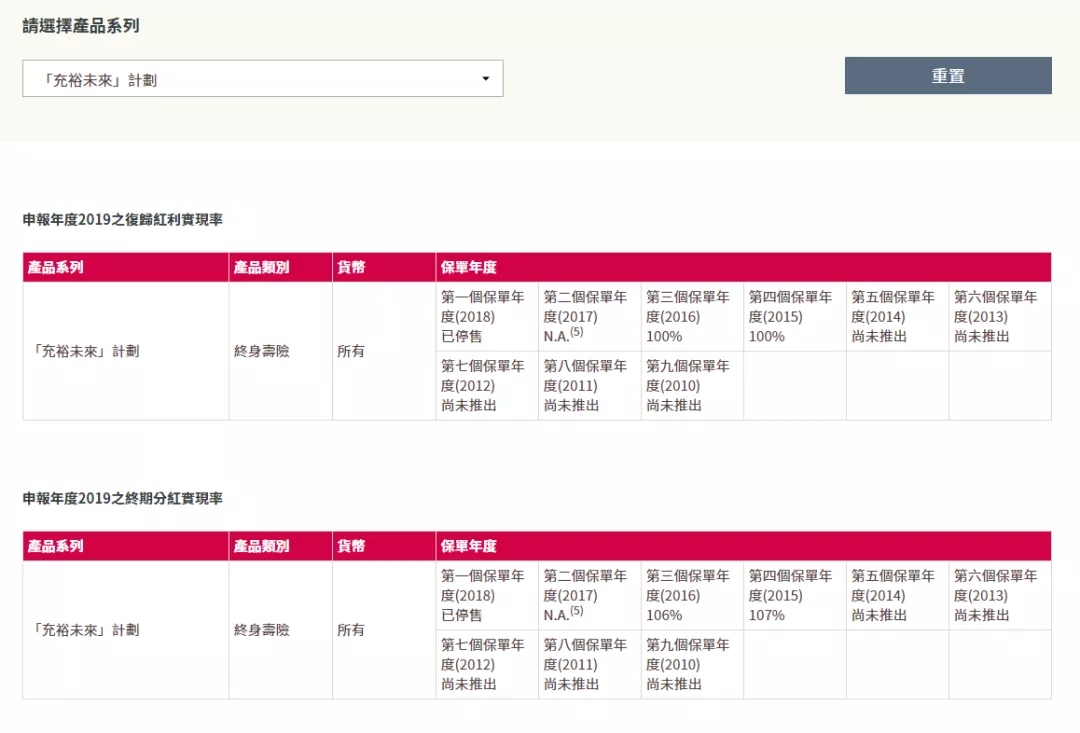Click 保單年度 header in 終期分紅 table
Image resolution: width=1080 pixels, height=733 pixels.
743,546
